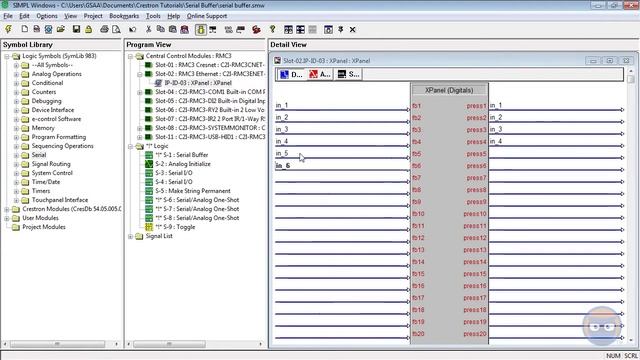Click the red toolbar icon before the question mark
Viewport: 640px width, 360px height.
click(x=256, y=29)
